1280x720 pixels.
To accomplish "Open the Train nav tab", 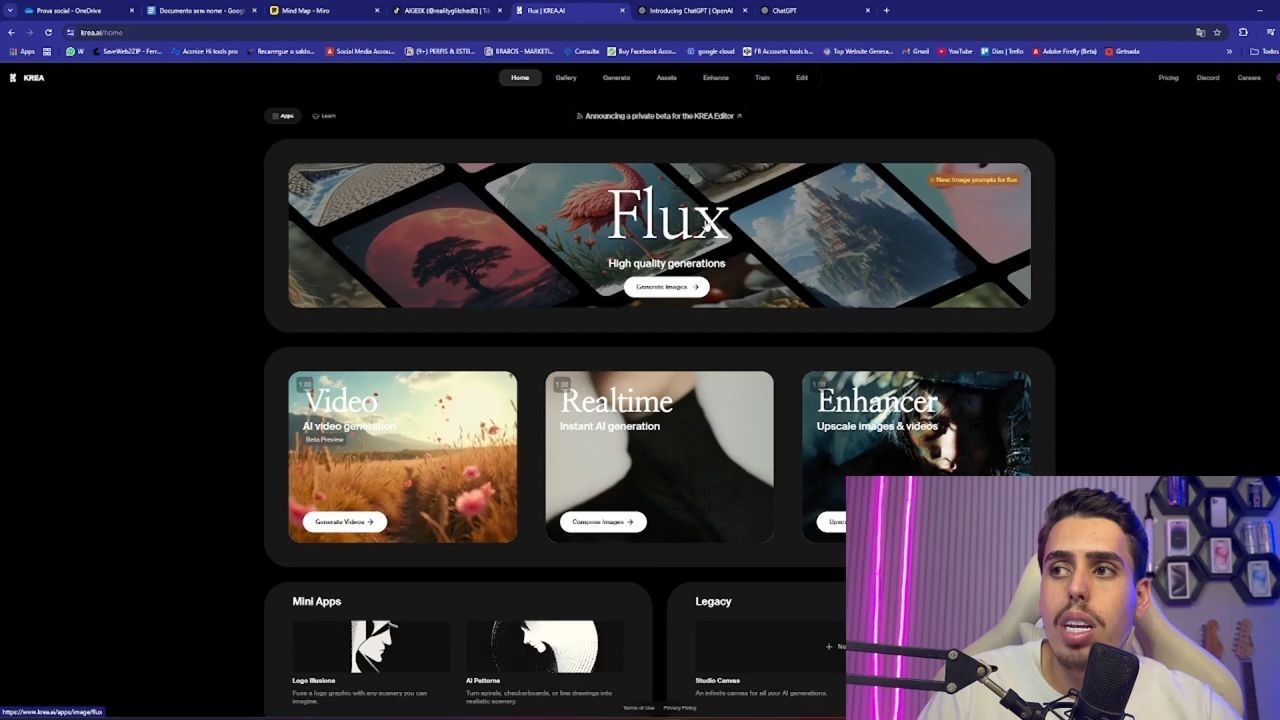I will click(x=762, y=78).
